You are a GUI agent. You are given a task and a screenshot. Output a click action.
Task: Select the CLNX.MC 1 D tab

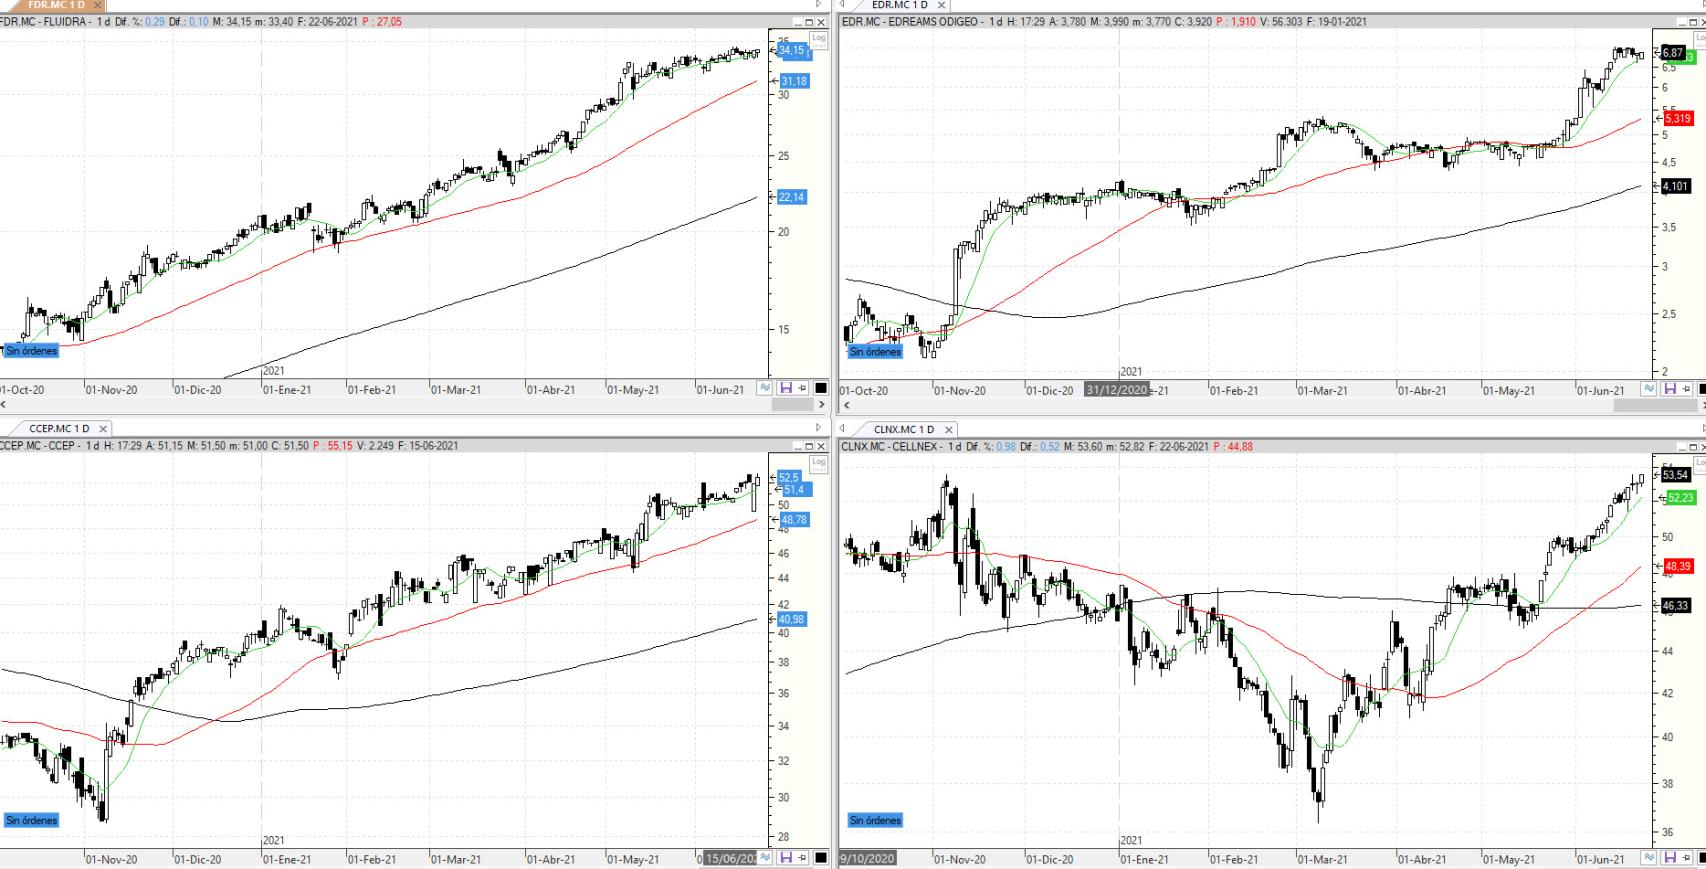pos(903,429)
